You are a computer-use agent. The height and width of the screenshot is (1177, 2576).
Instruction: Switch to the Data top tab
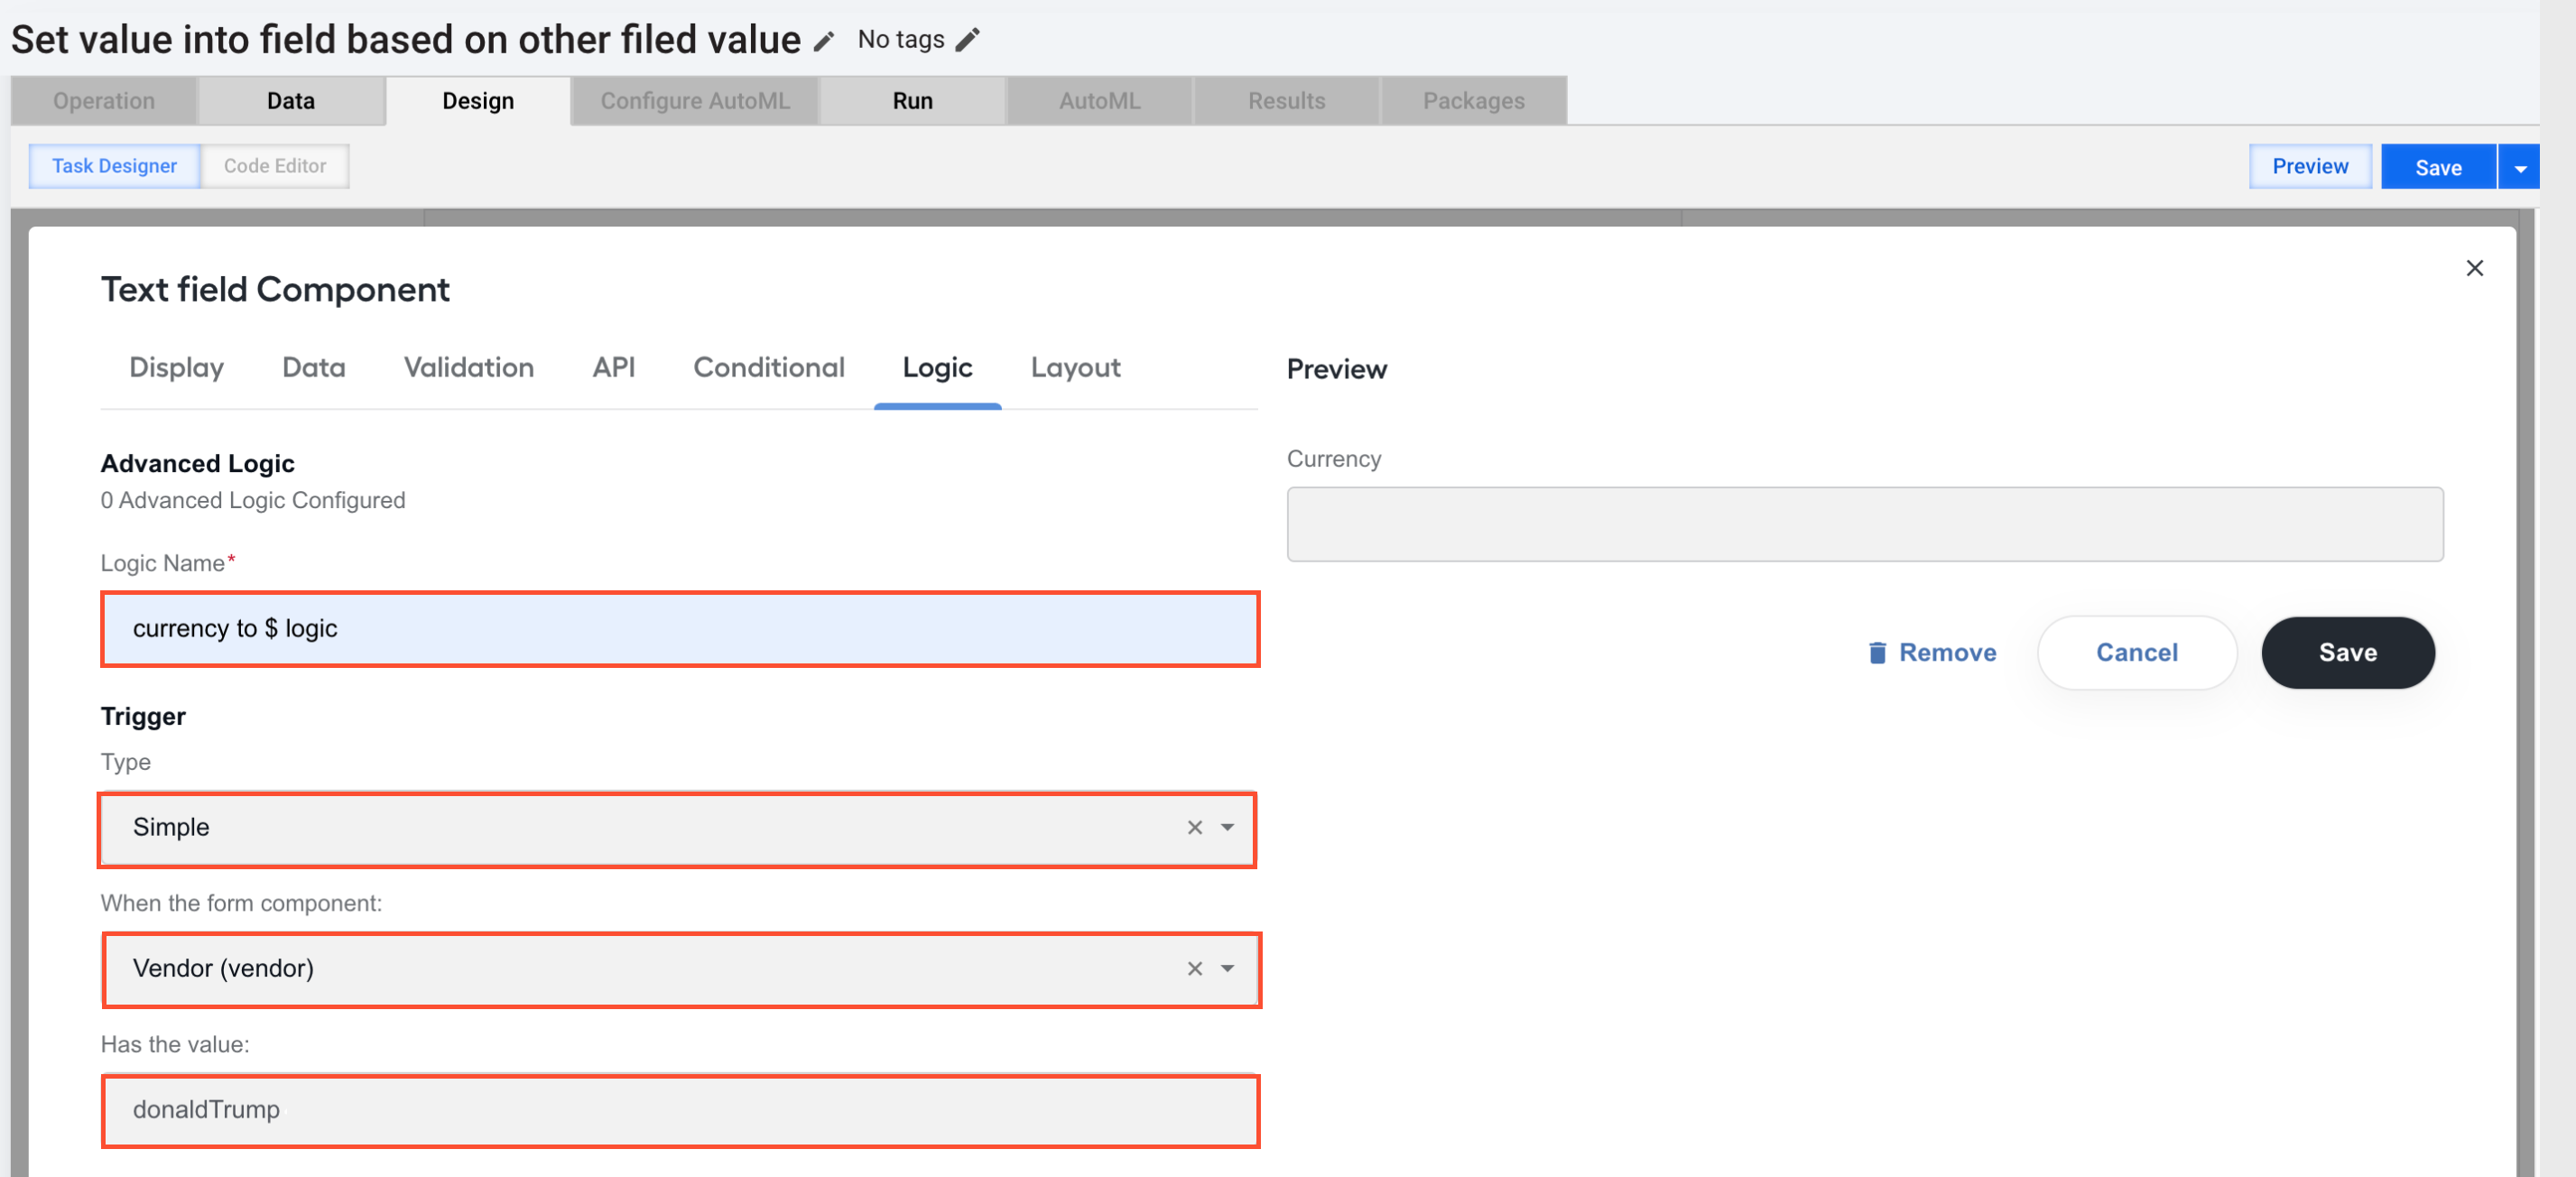click(x=291, y=101)
